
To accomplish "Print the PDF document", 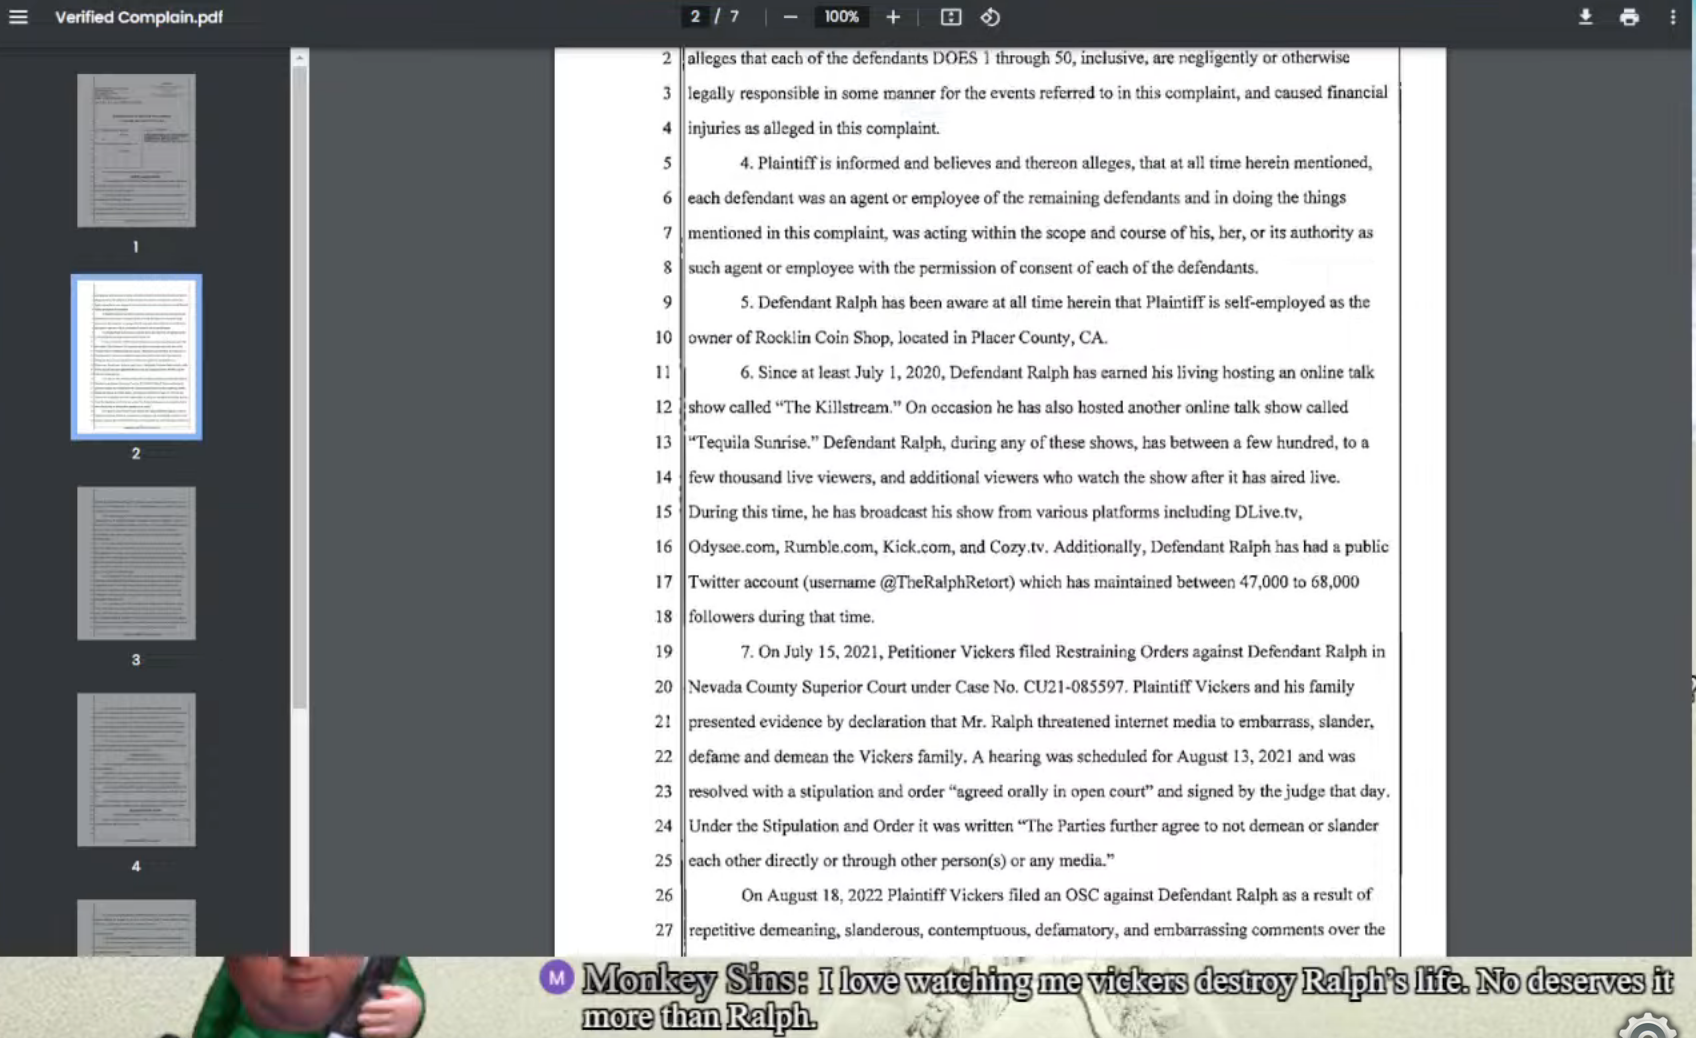I will click(x=1629, y=17).
